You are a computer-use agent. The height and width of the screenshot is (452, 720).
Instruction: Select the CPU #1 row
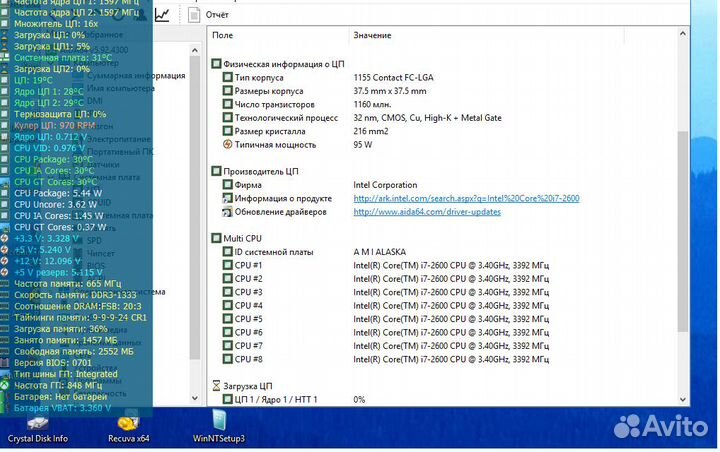pyautogui.click(x=249, y=265)
